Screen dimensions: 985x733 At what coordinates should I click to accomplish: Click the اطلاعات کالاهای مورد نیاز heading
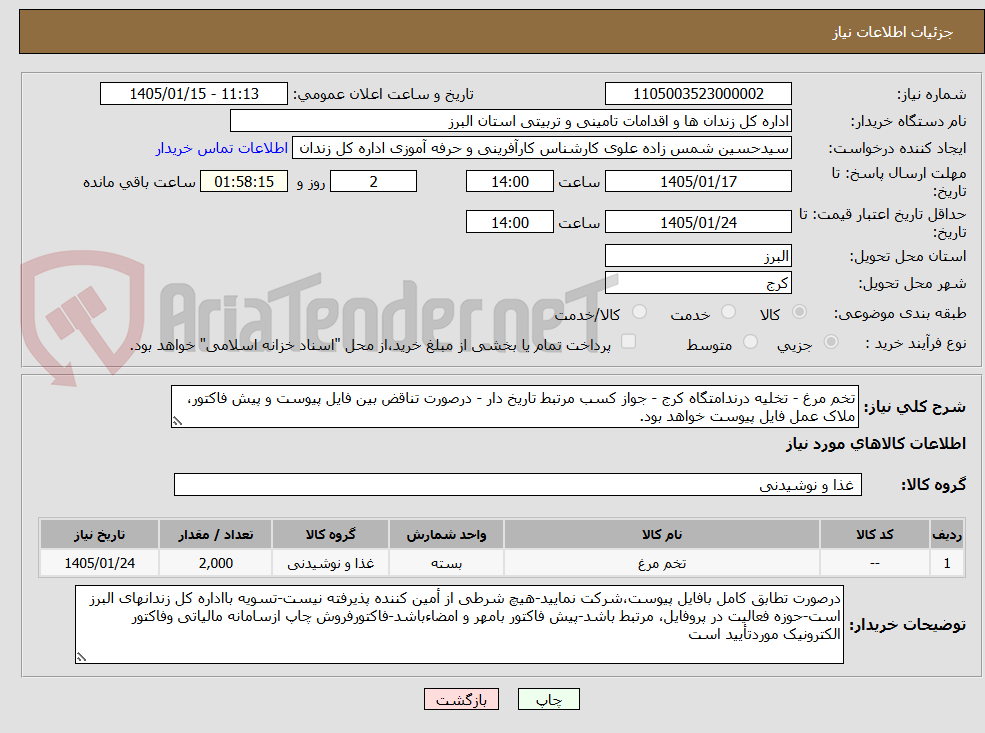pyautogui.click(x=876, y=444)
